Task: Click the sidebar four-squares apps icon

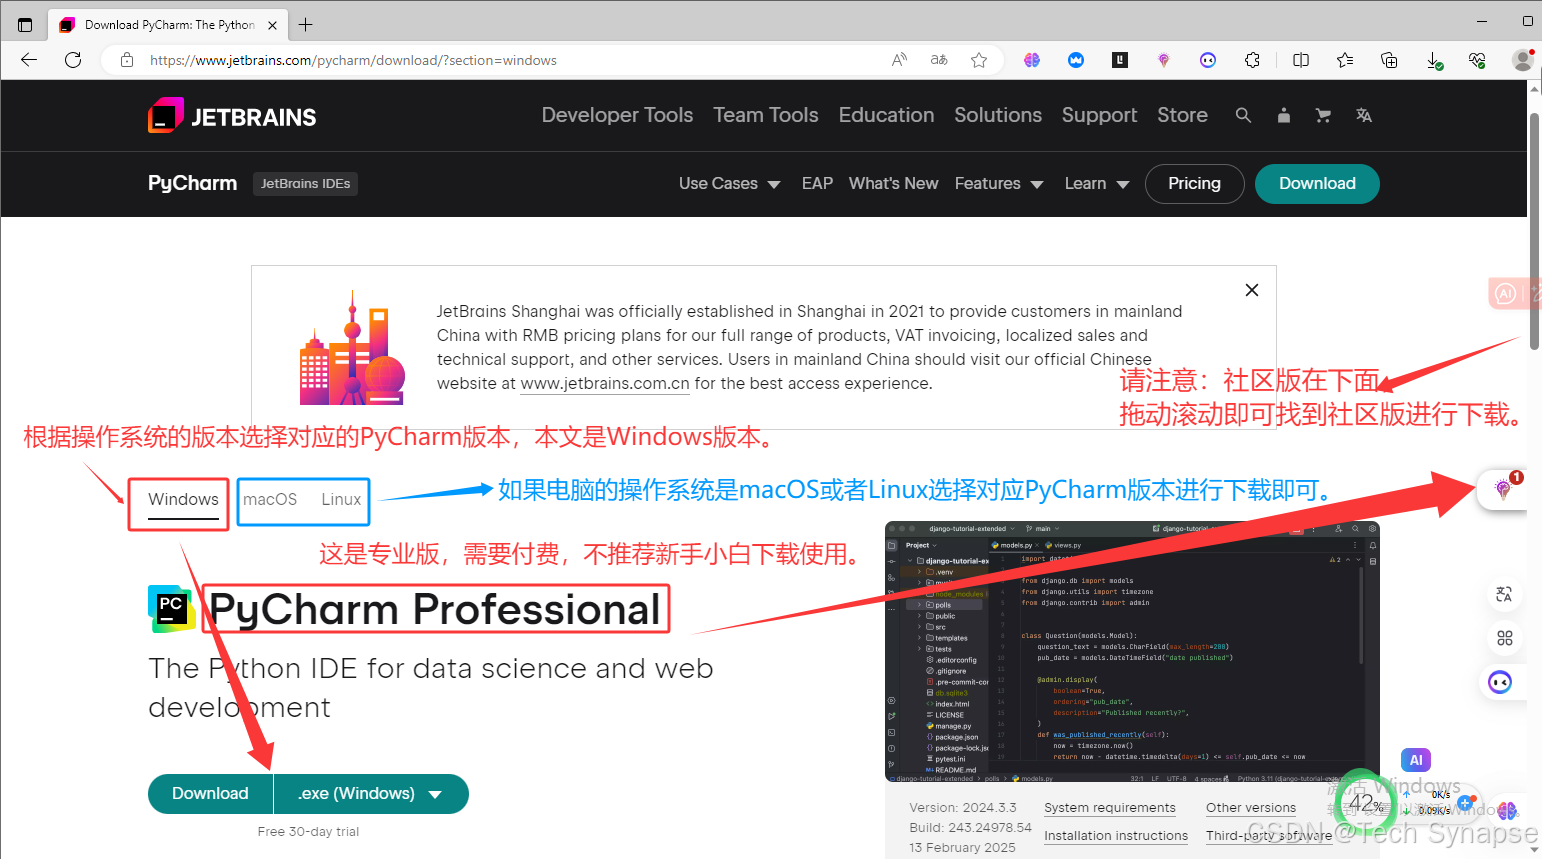Action: [x=1504, y=638]
